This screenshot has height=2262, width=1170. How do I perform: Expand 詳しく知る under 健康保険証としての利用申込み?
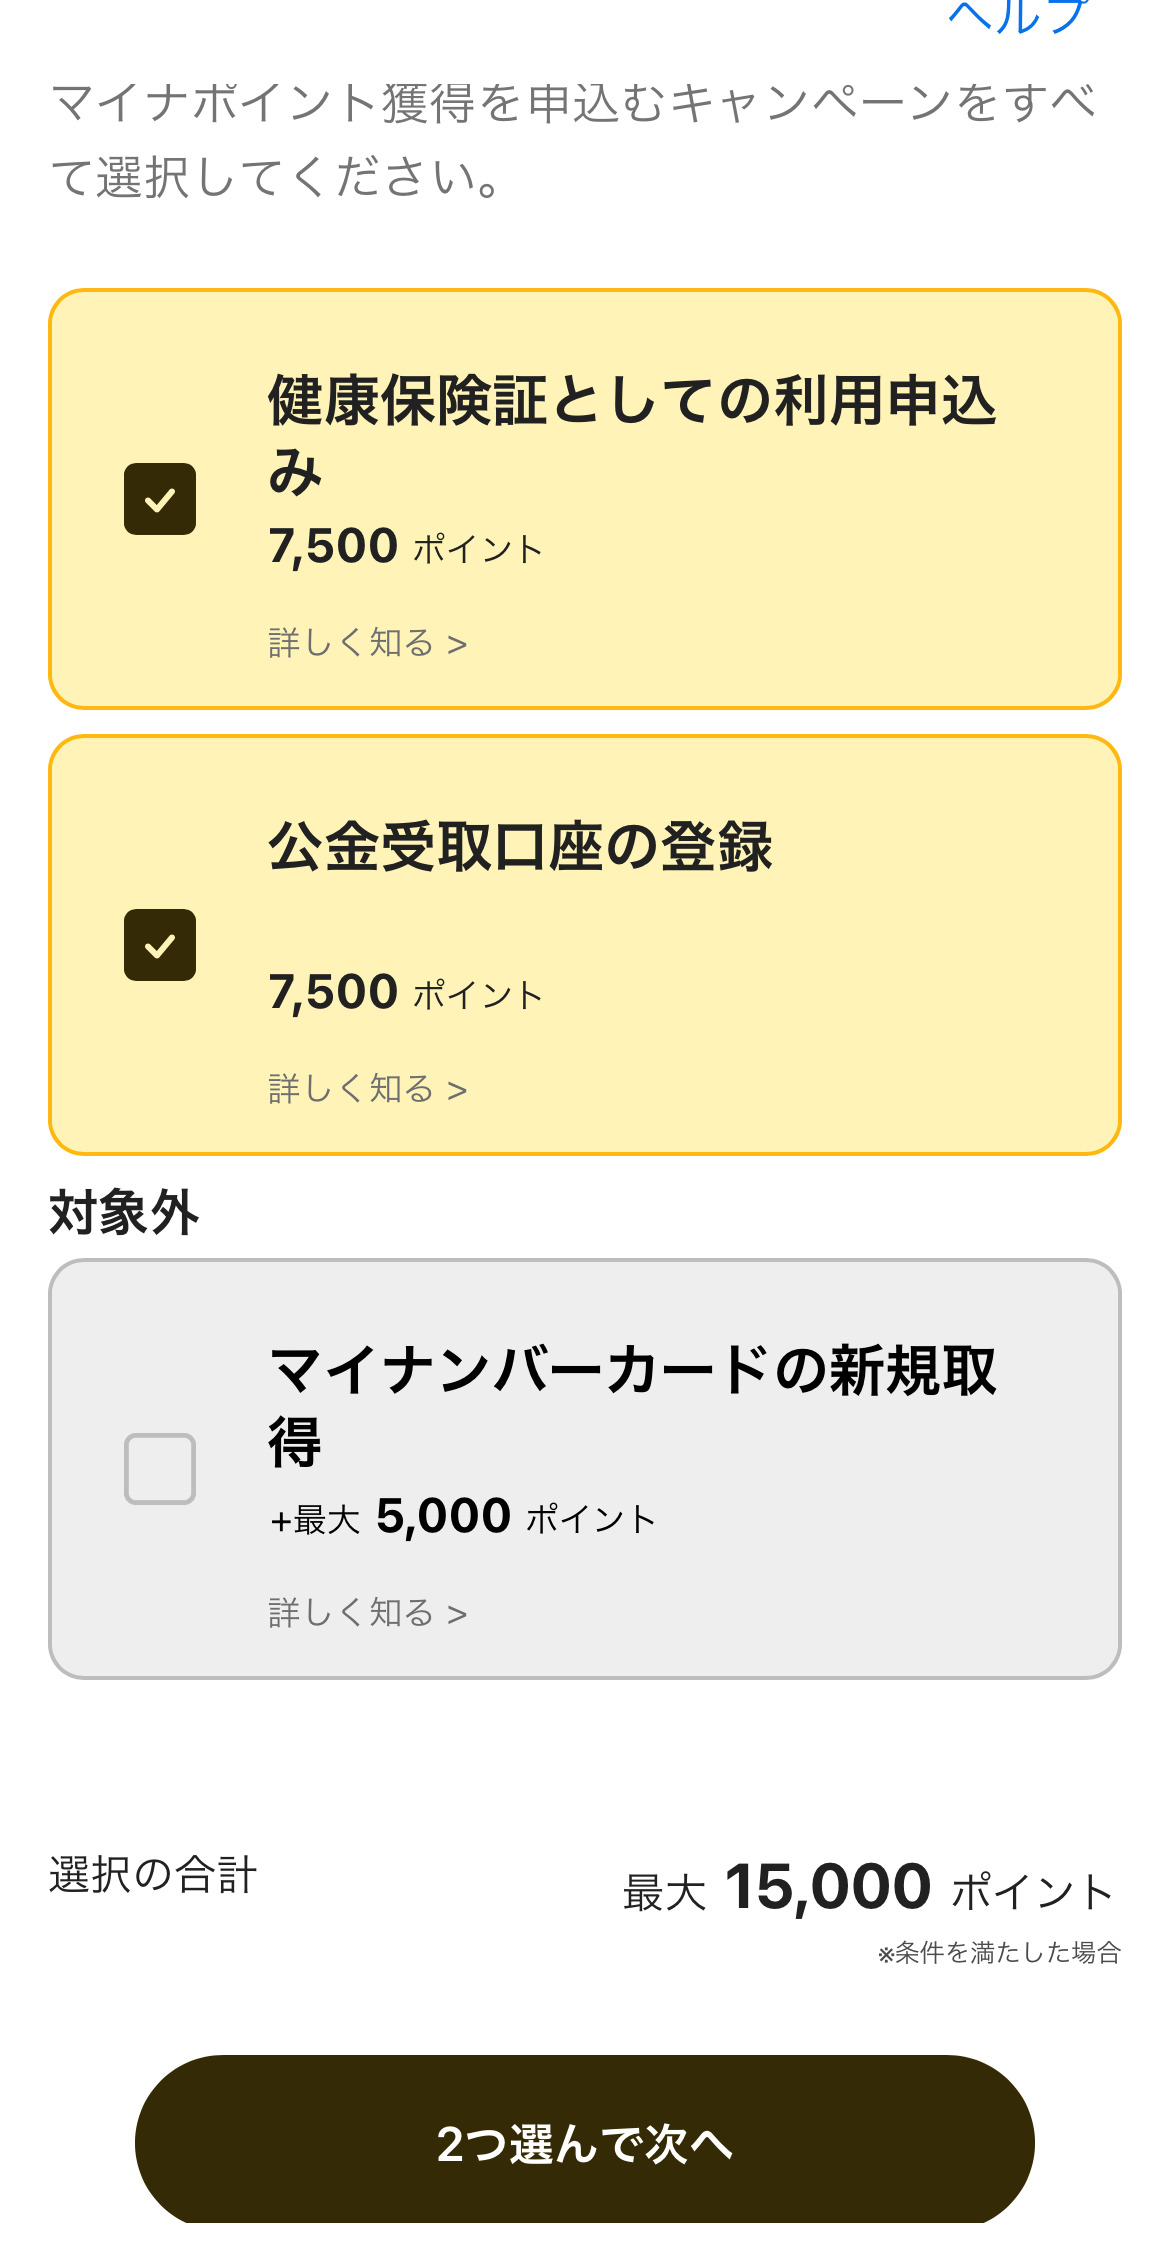coord(367,643)
